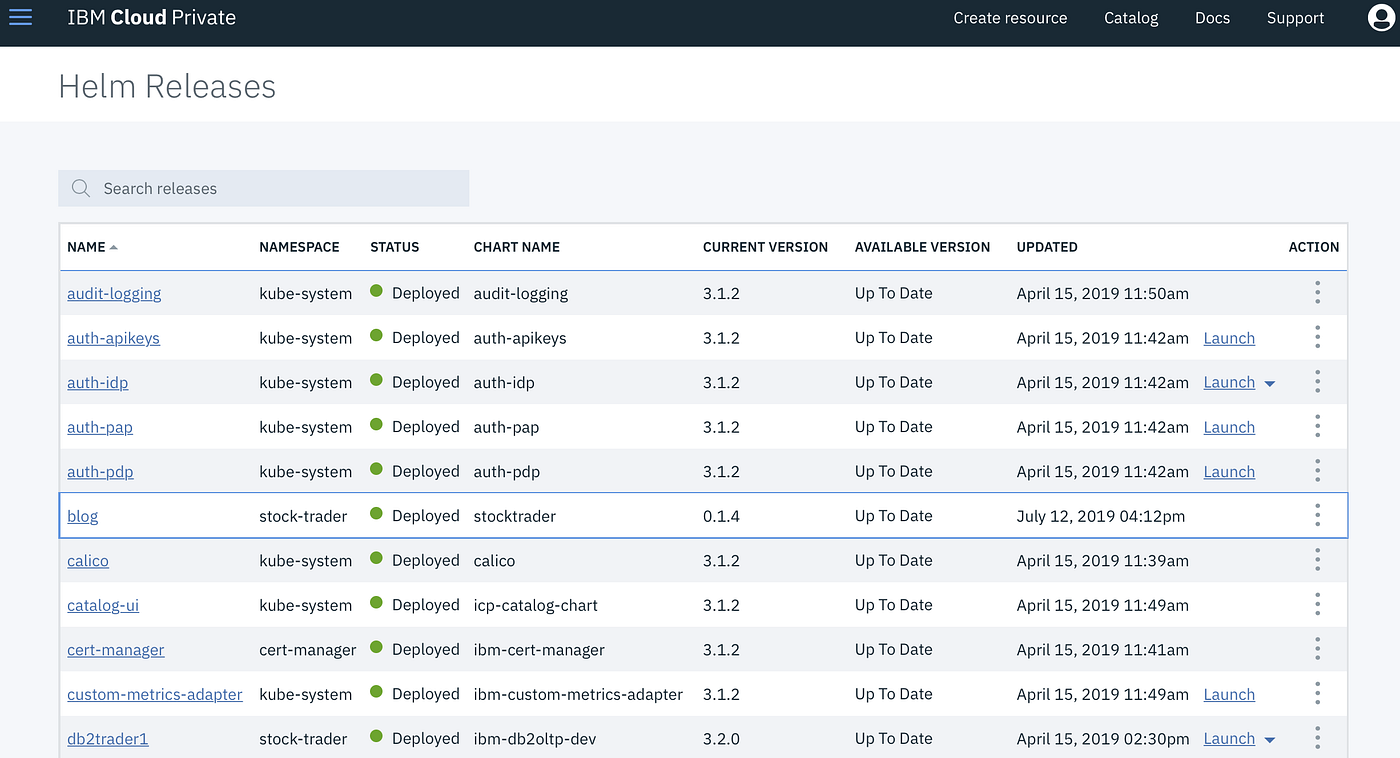Viewport: 1400px width, 758px height.
Task: Click Launch link for auth-apikeys
Action: (x=1229, y=338)
